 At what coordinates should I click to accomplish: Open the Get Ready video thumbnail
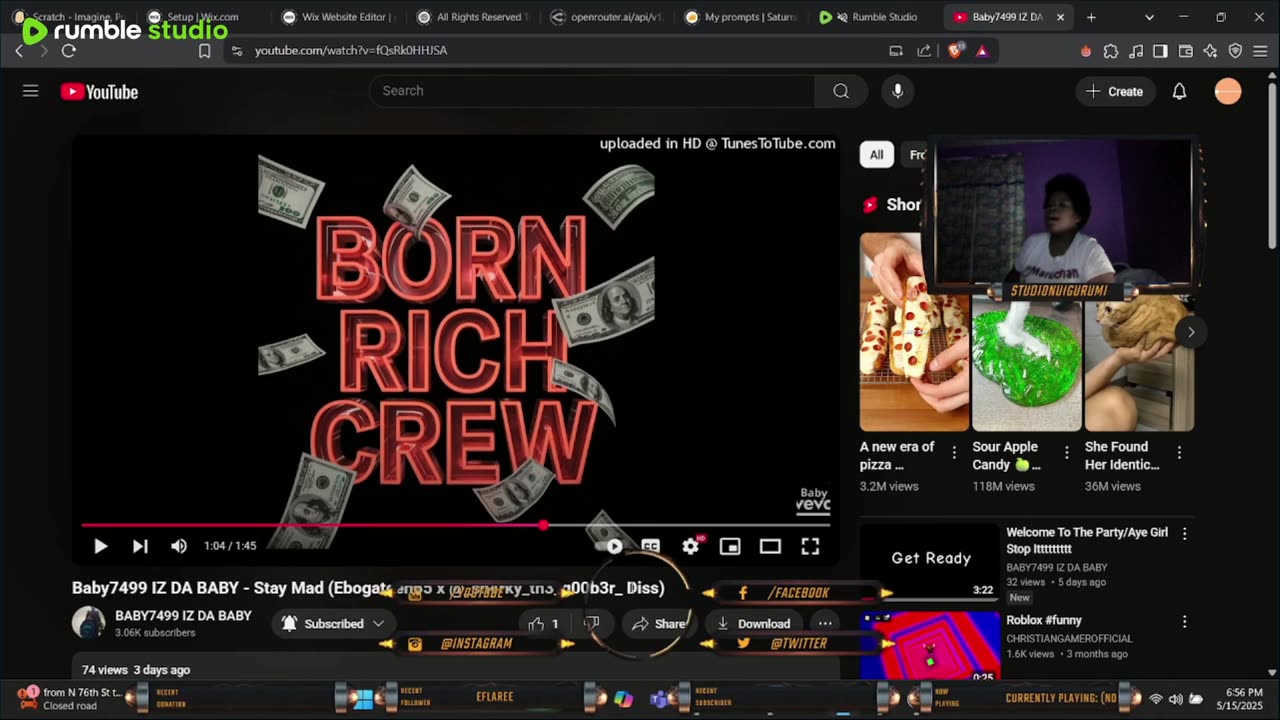930,562
